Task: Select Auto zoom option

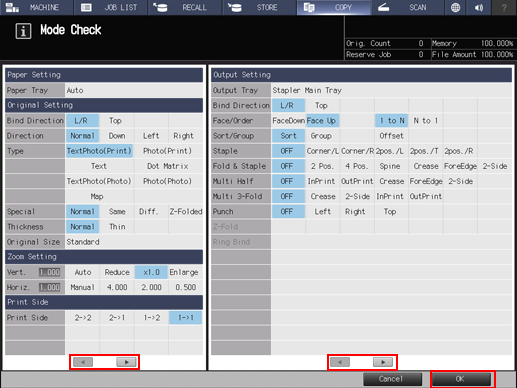Action: (83, 272)
